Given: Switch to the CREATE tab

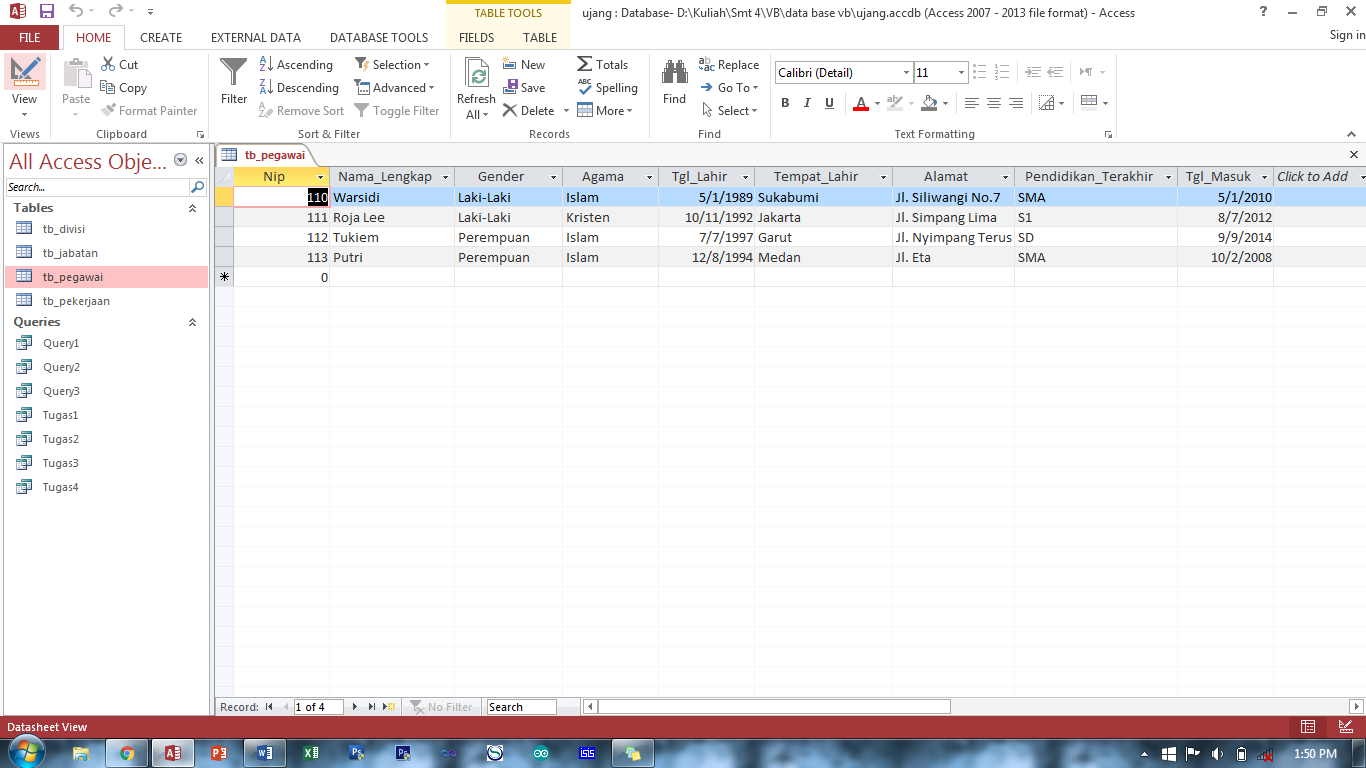Looking at the screenshot, I should click(x=161, y=37).
